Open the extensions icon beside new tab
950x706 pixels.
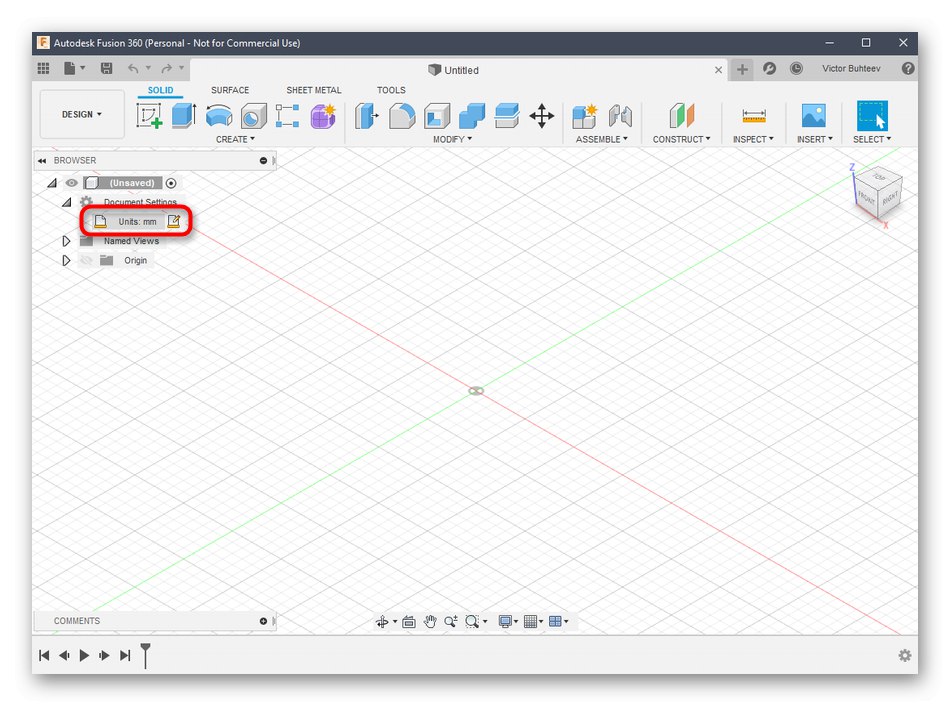click(x=769, y=68)
